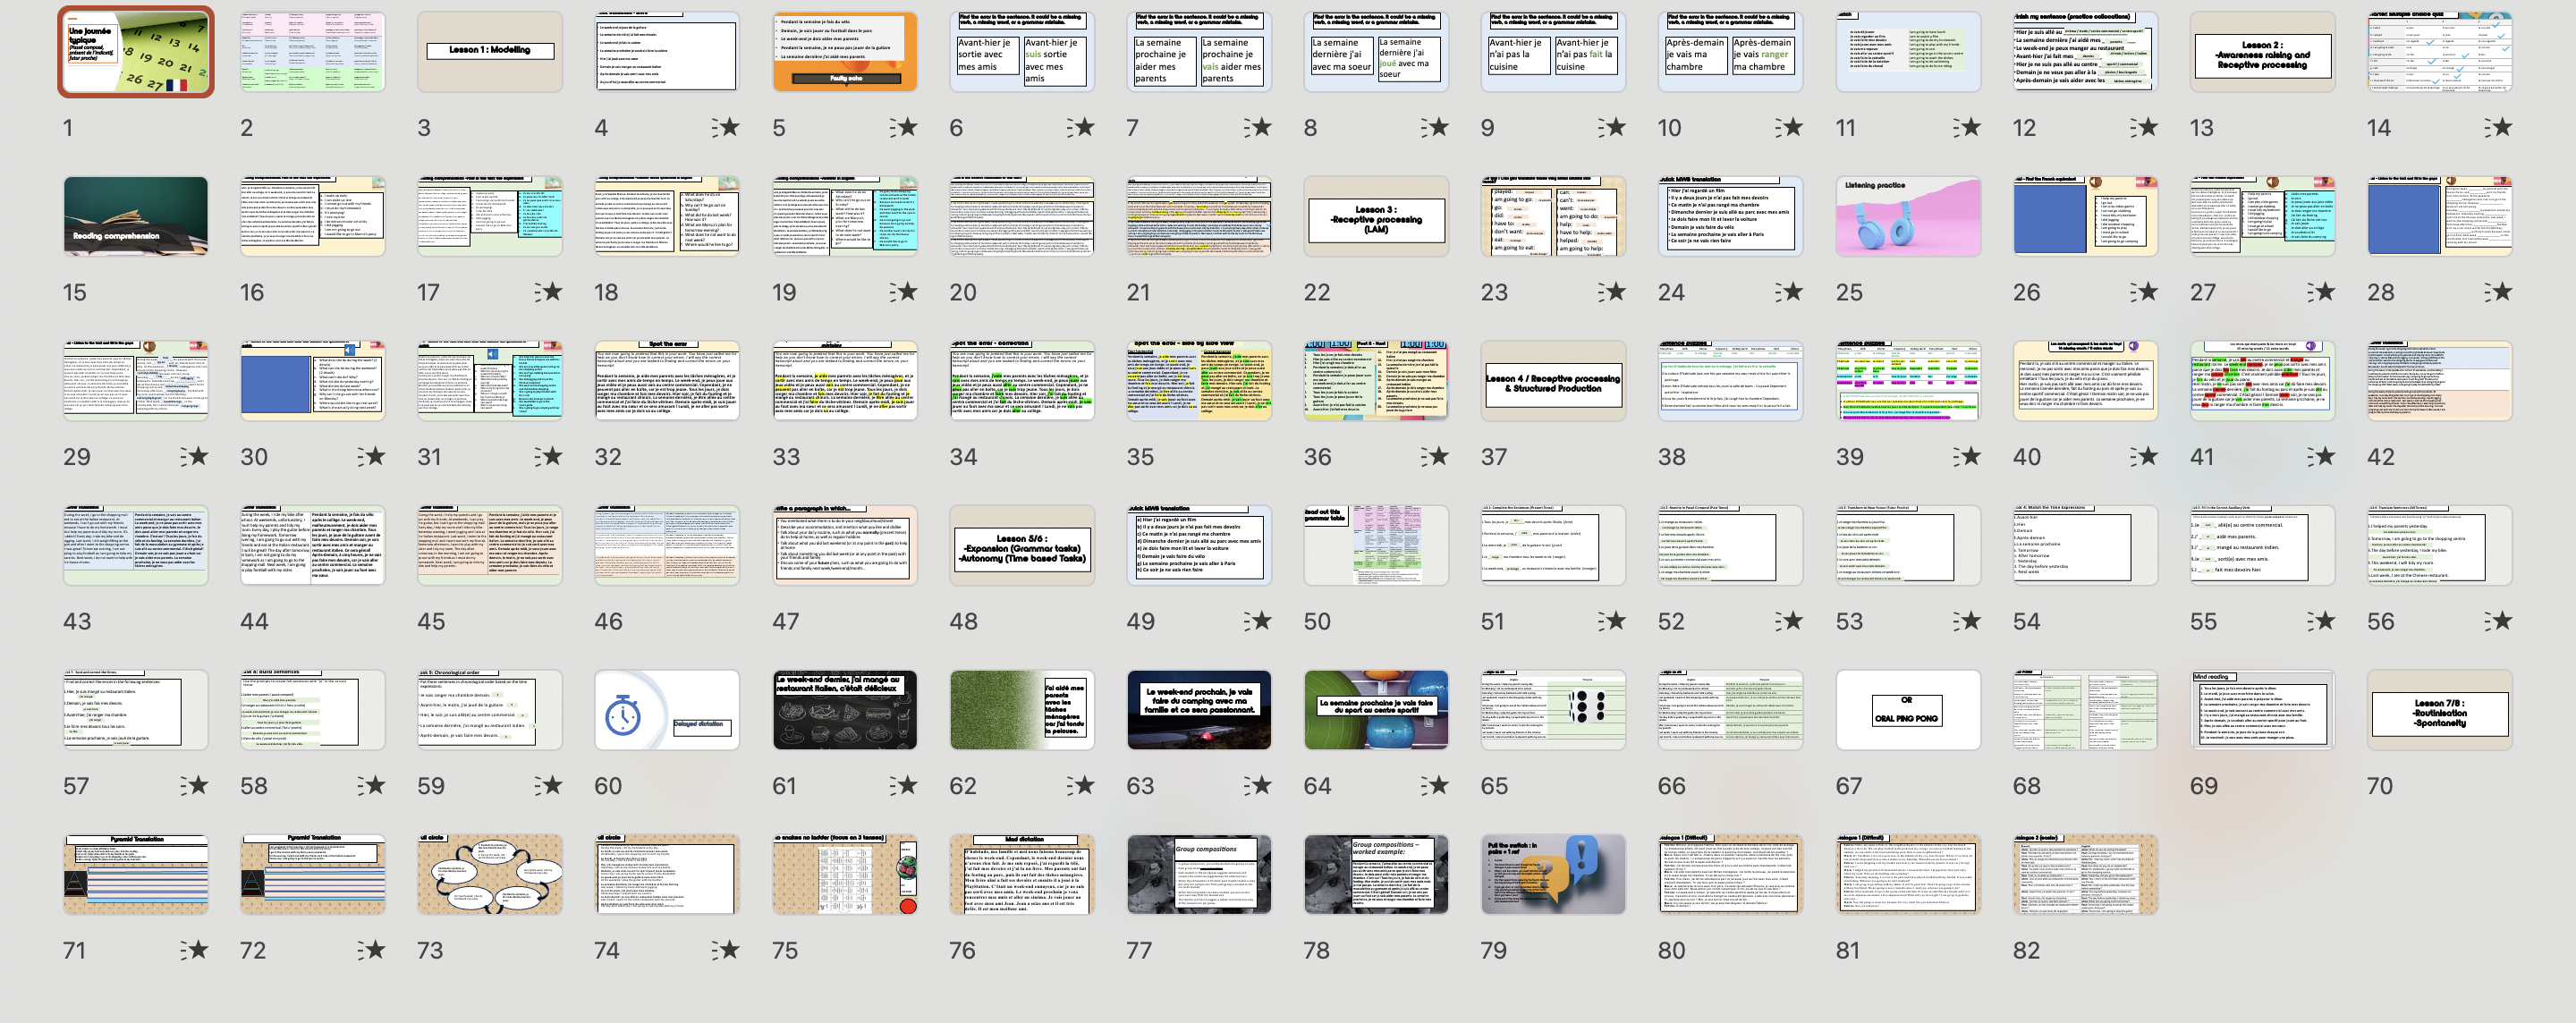Select the last slide thumbnail numbered 82
Image resolution: width=2576 pixels, height=1023 pixels.
[2085, 874]
